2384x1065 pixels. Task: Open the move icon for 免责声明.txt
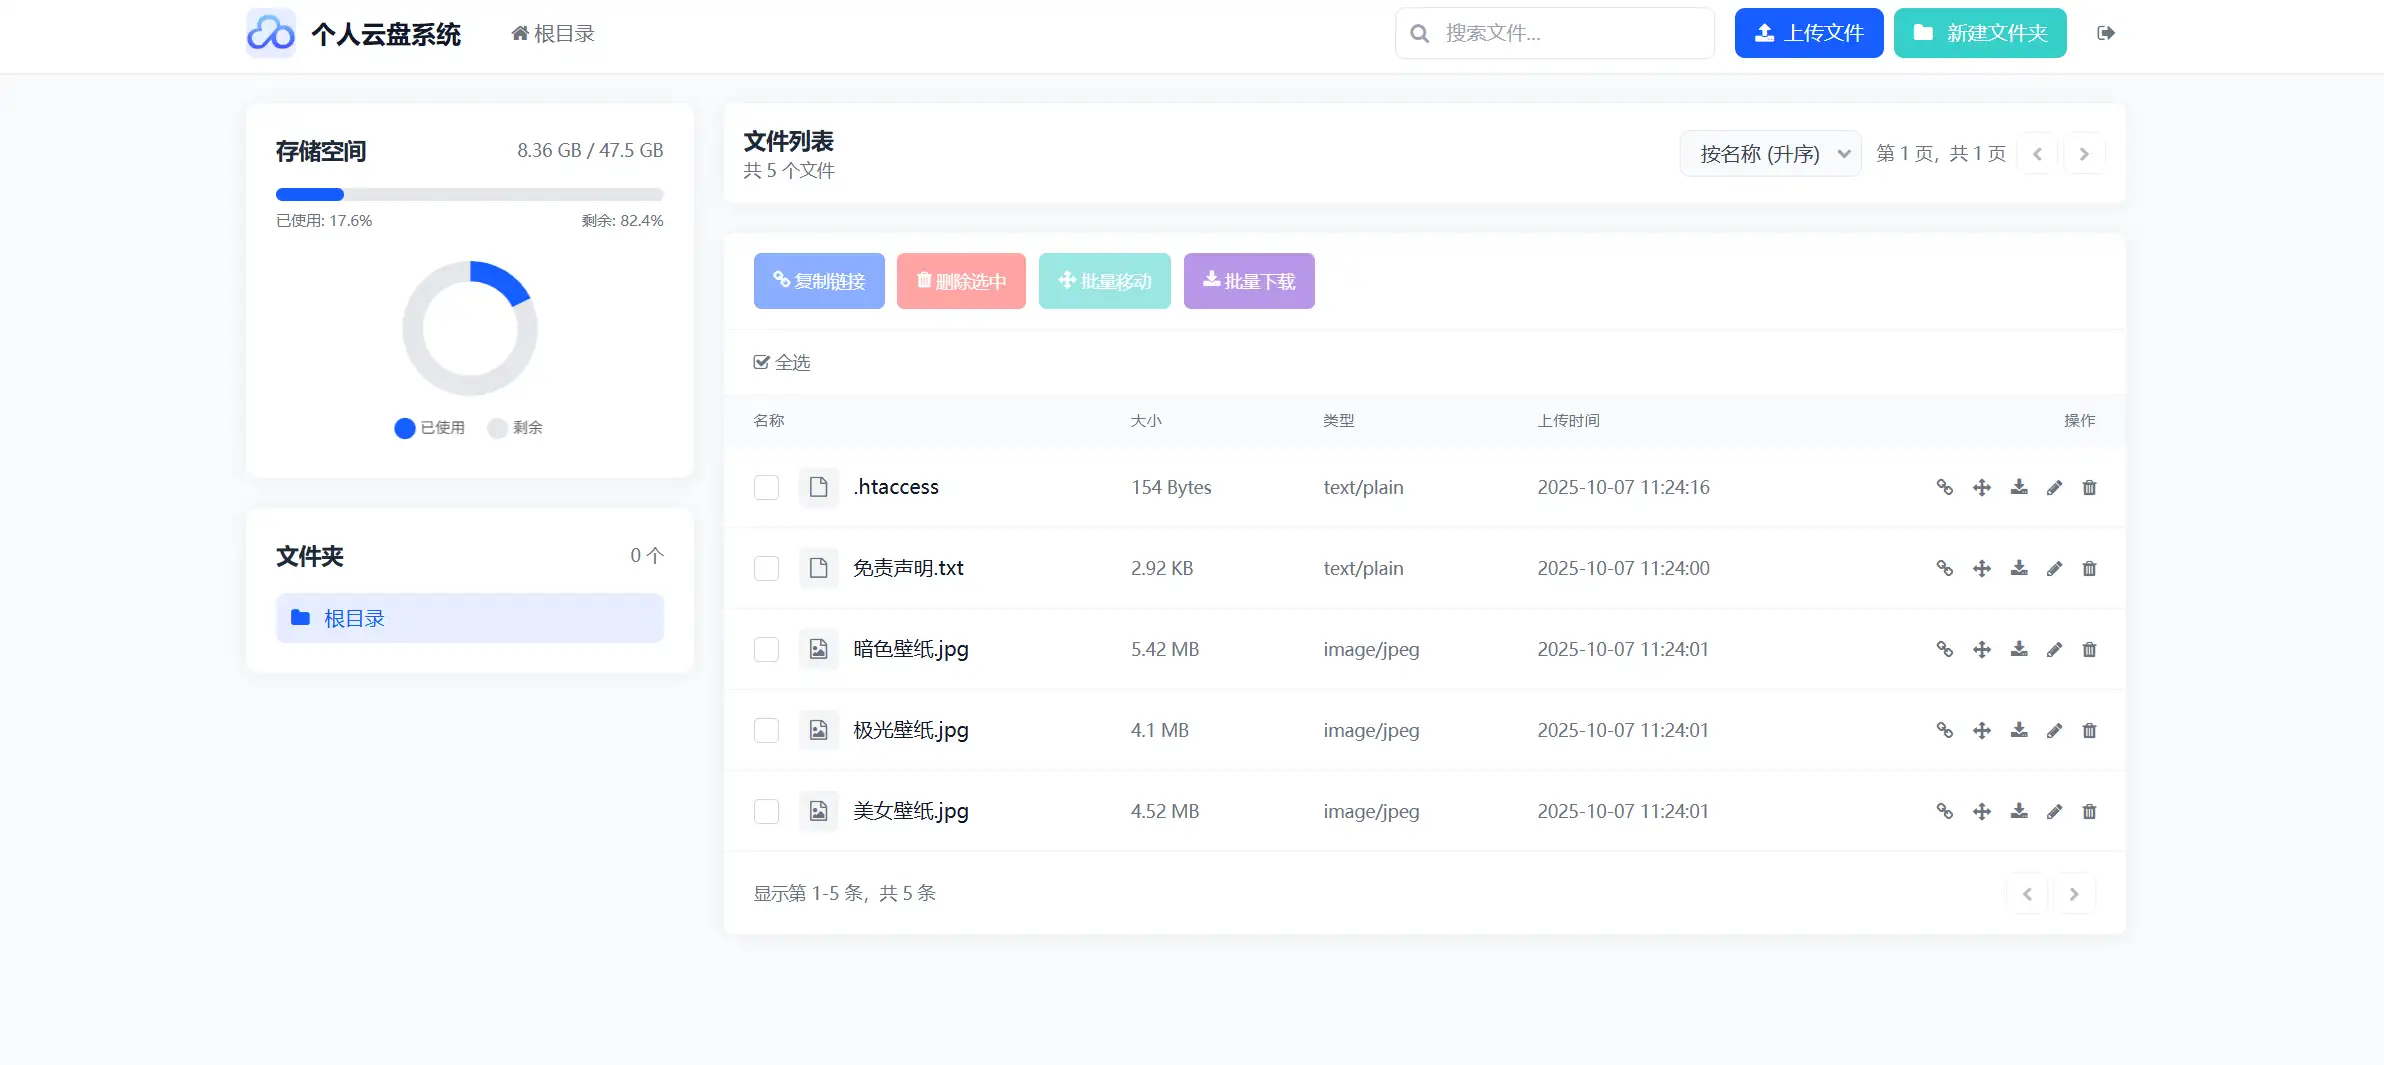(1982, 568)
